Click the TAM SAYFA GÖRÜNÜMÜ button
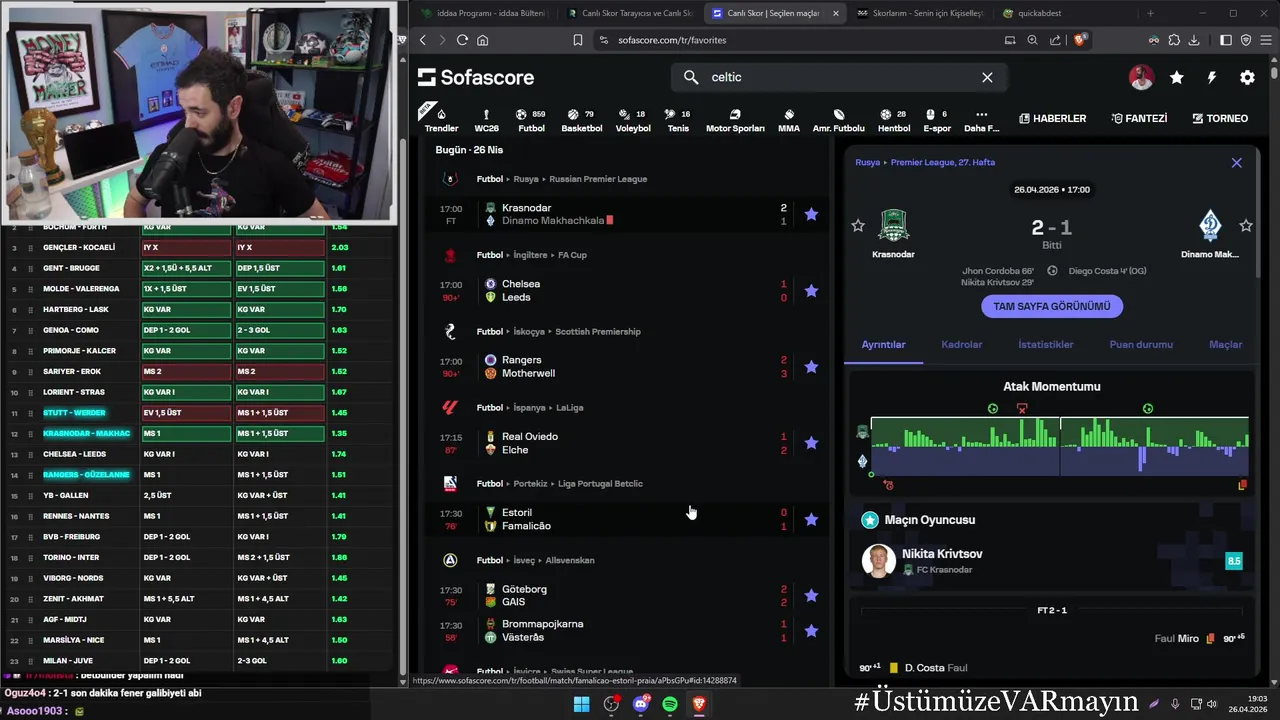Viewport: 1280px width, 720px height. coord(1052,306)
